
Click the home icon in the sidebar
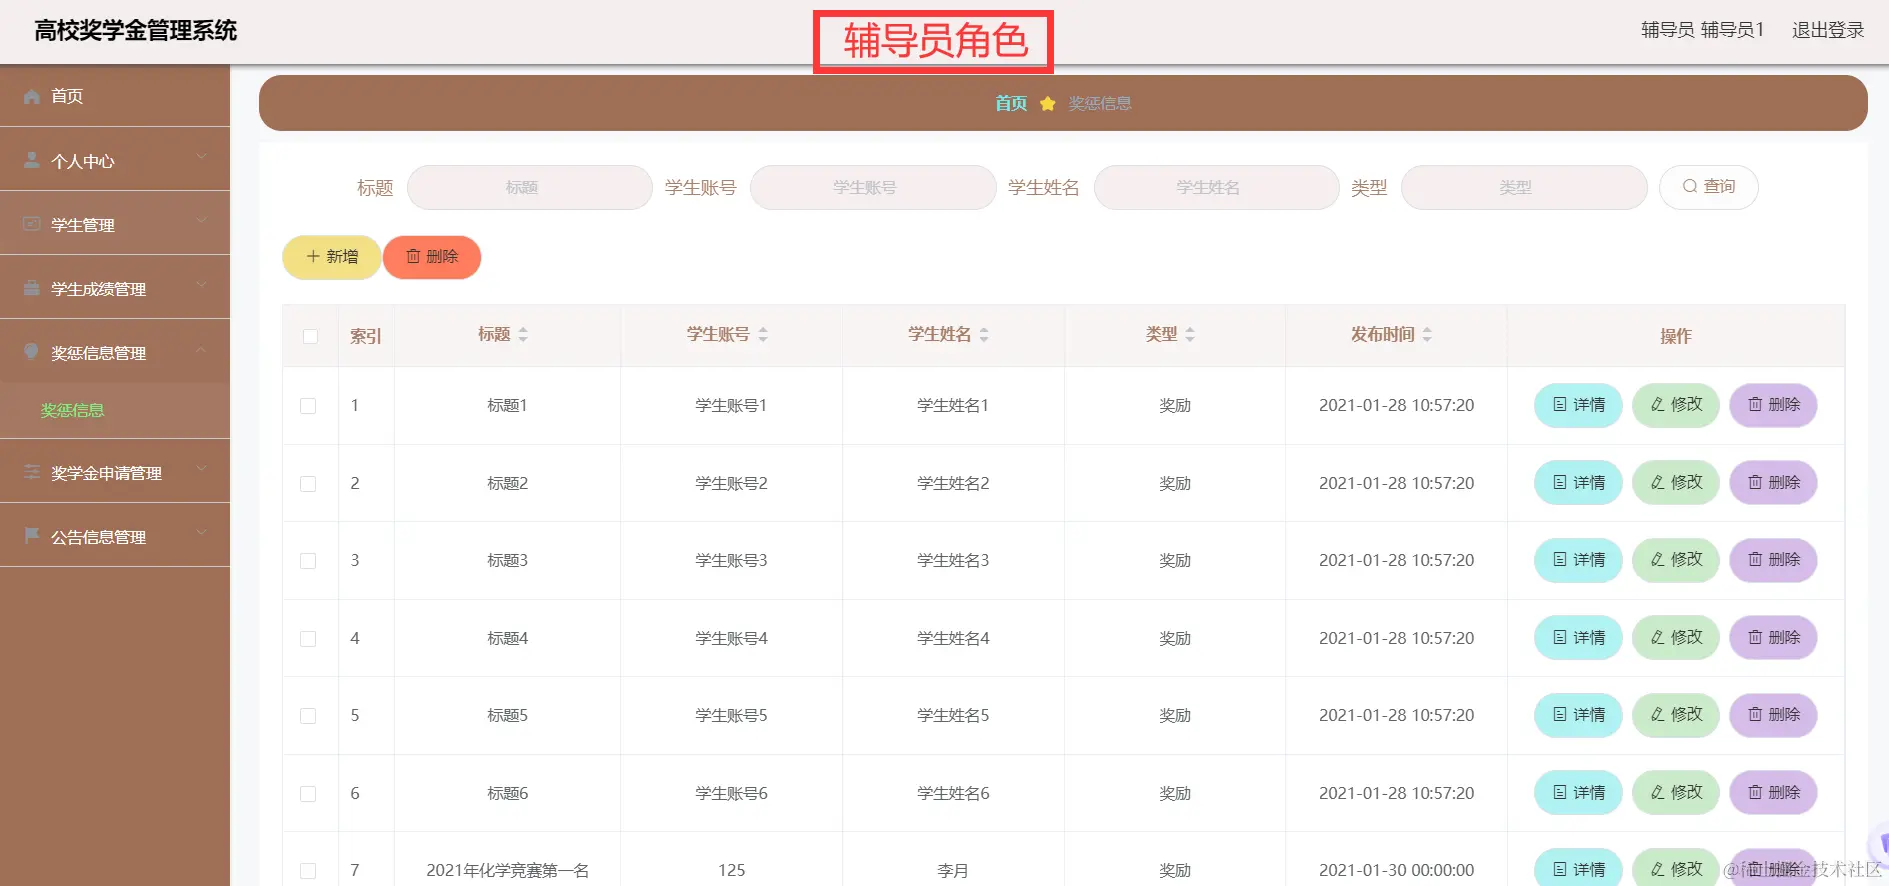coord(32,96)
